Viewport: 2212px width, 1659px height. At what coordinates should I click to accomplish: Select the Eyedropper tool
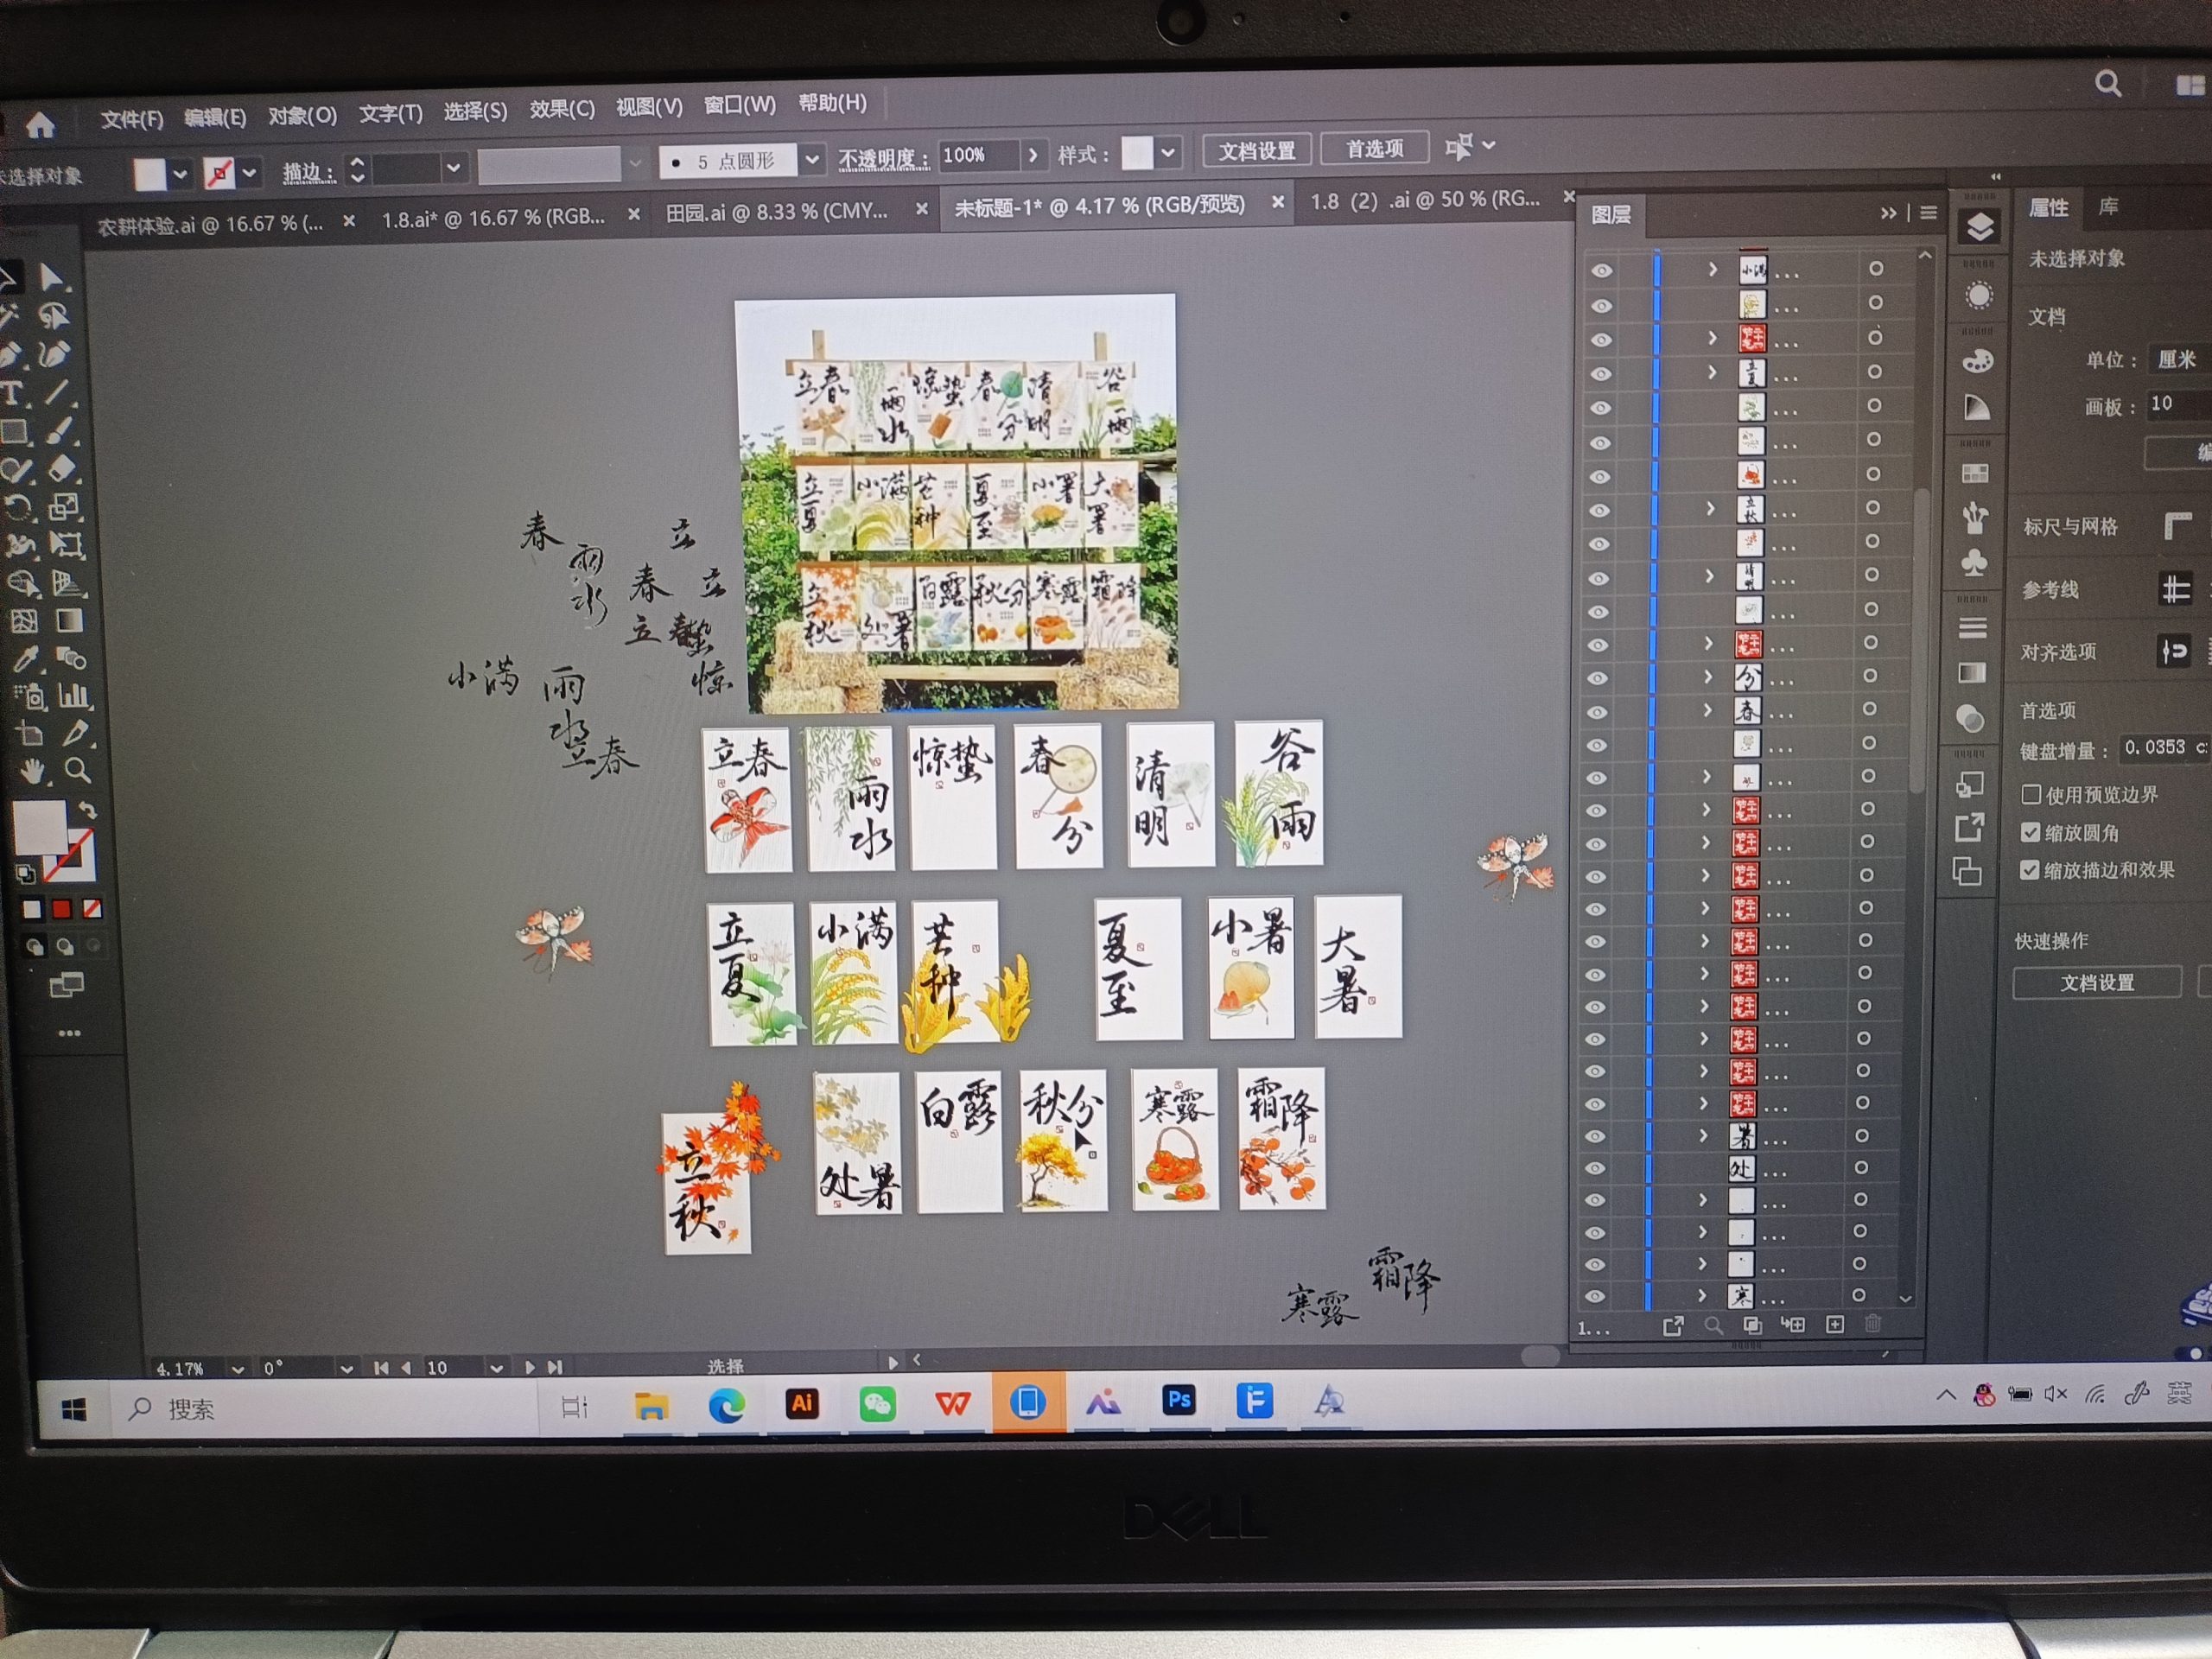24,658
